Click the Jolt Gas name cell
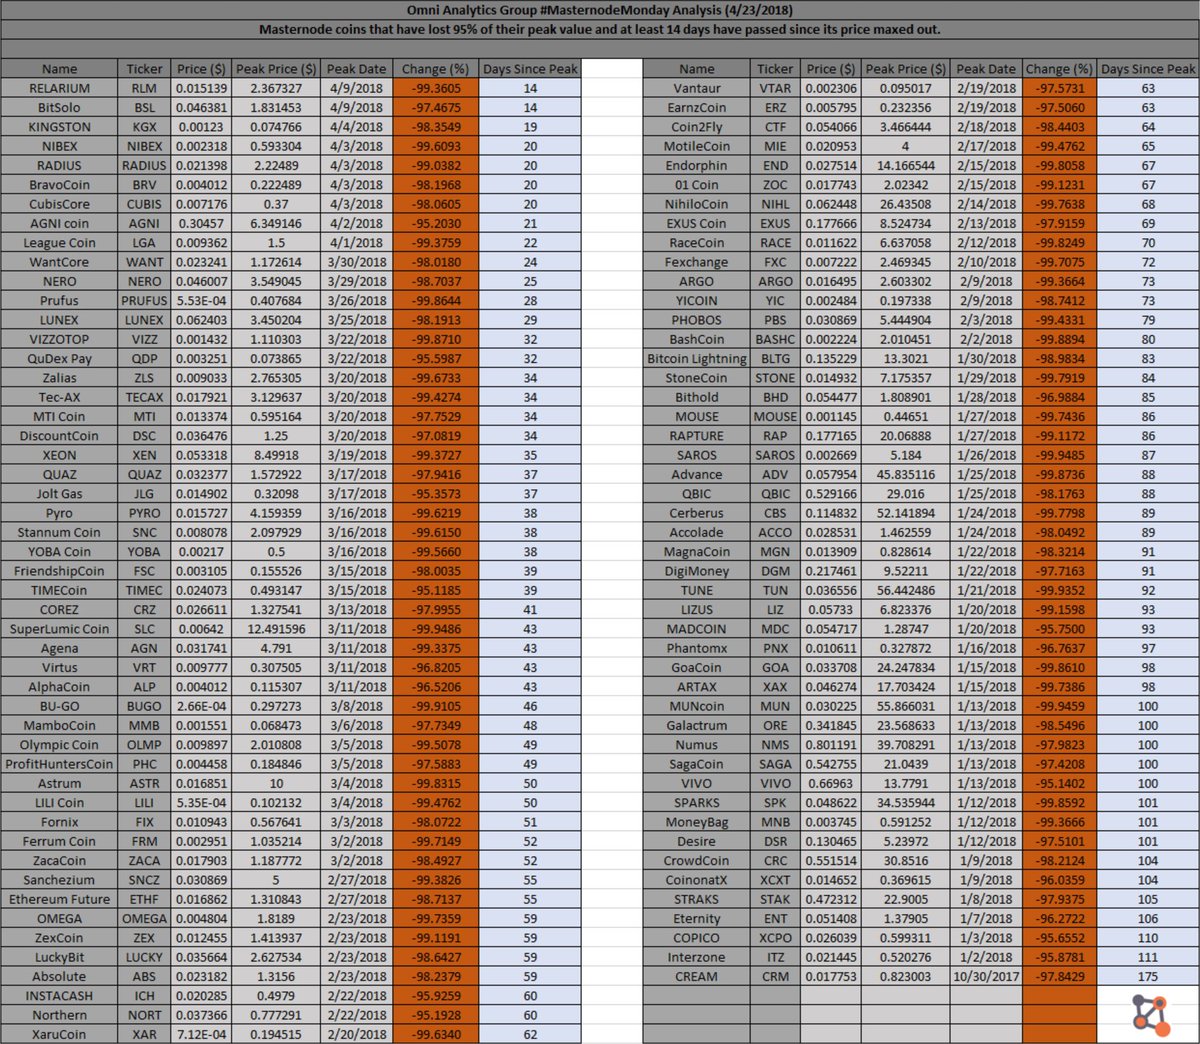The height and width of the screenshot is (1044, 1200). pyautogui.click(x=59, y=494)
